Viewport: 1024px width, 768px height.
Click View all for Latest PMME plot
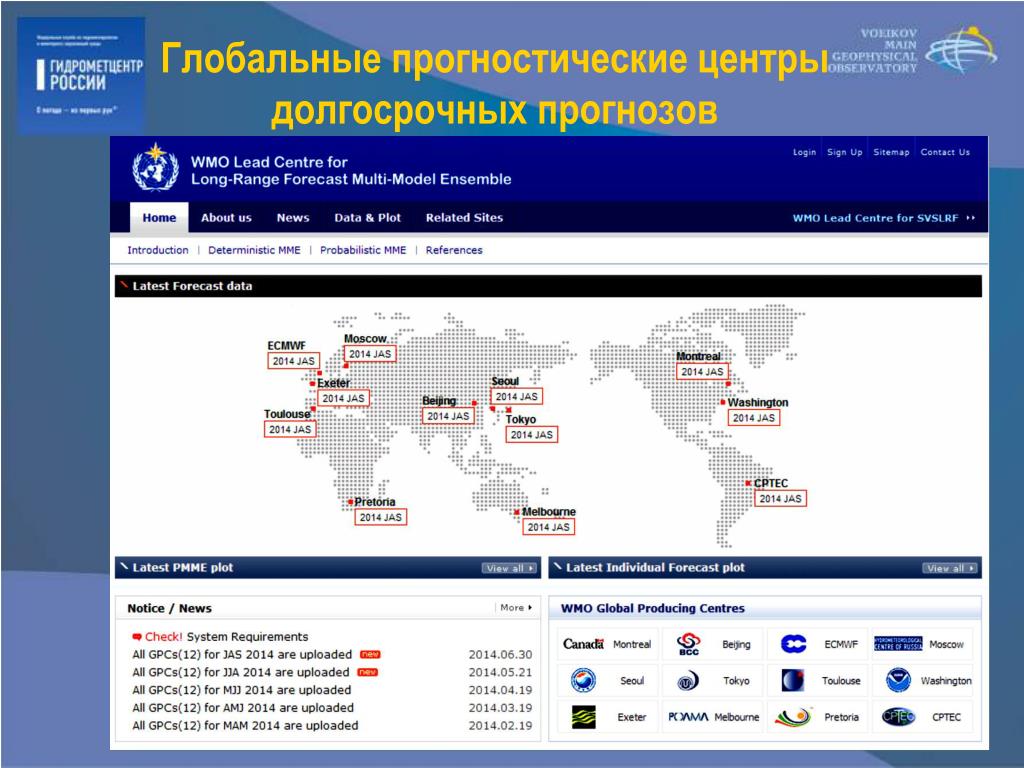click(510, 568)
